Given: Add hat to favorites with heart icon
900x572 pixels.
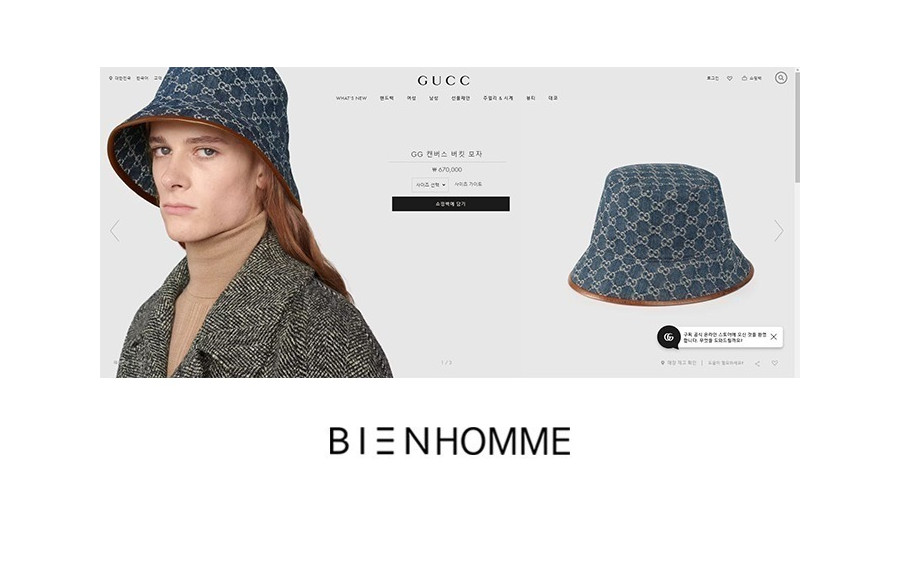Looking at the screenshot, I should tap(774, 363).
